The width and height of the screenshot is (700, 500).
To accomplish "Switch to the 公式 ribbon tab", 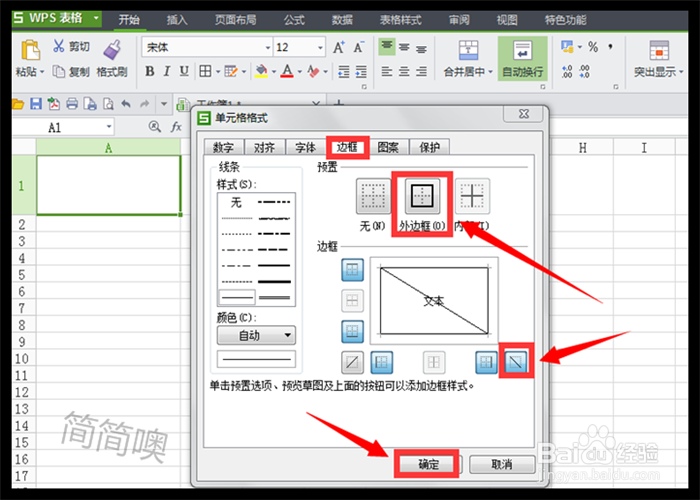I will (x=294, y=20).
